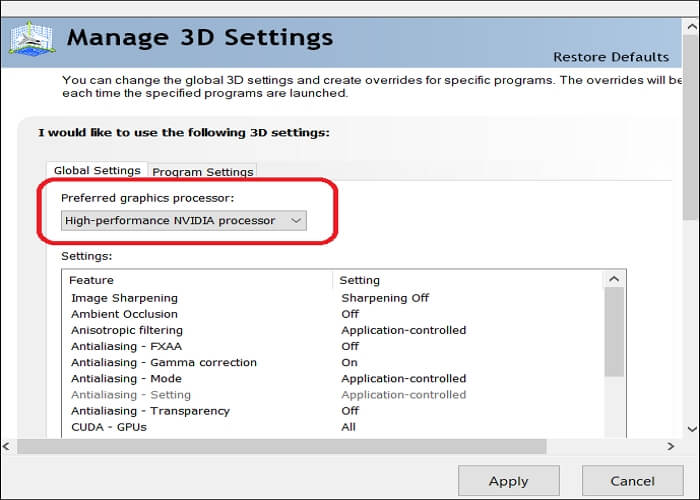
Task: Click the horizontal scrollbar left arrow
Action: [x=8, y=446]
